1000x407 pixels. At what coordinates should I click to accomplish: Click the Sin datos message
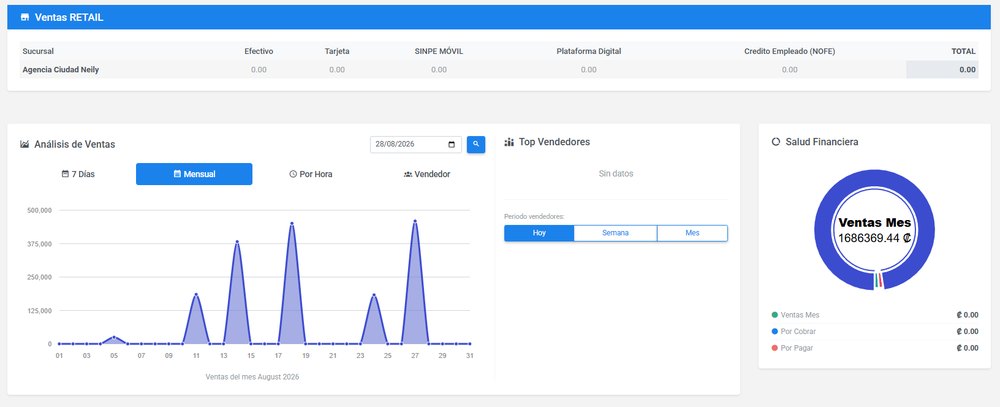pos(616,174)
